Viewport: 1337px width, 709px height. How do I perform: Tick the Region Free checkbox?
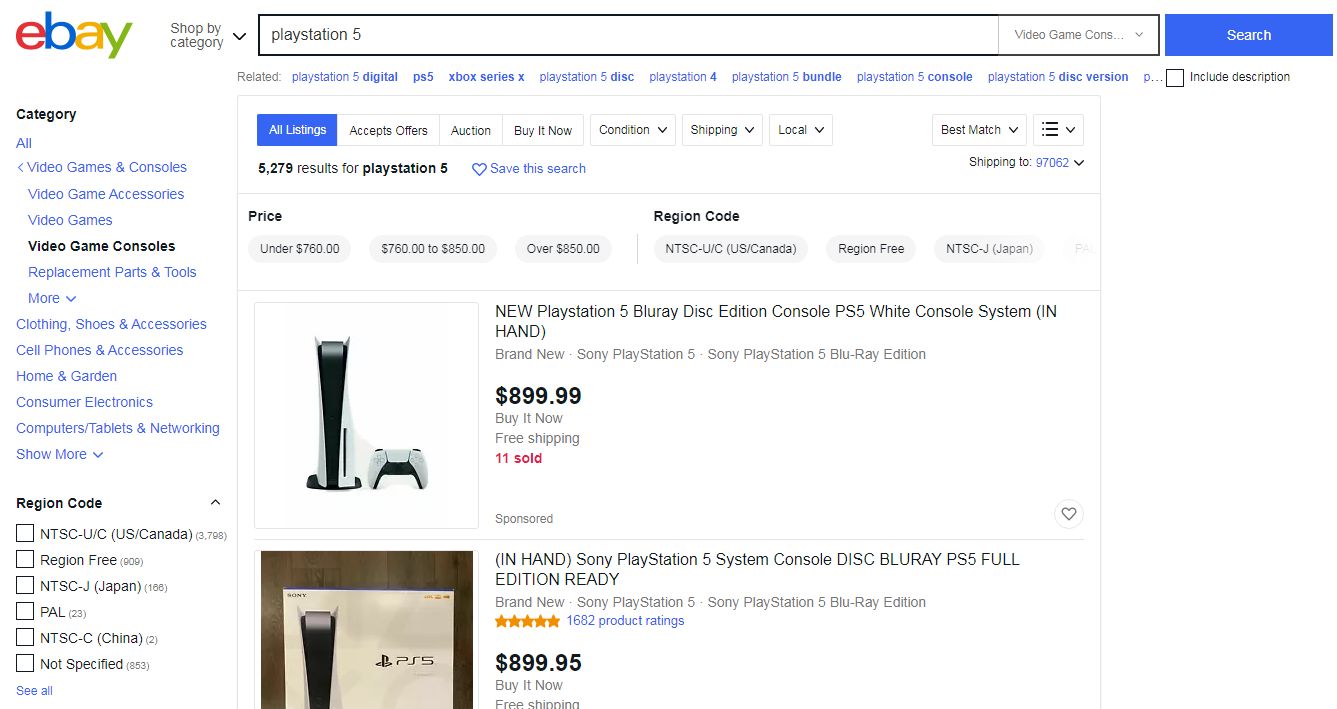(25, 560)
